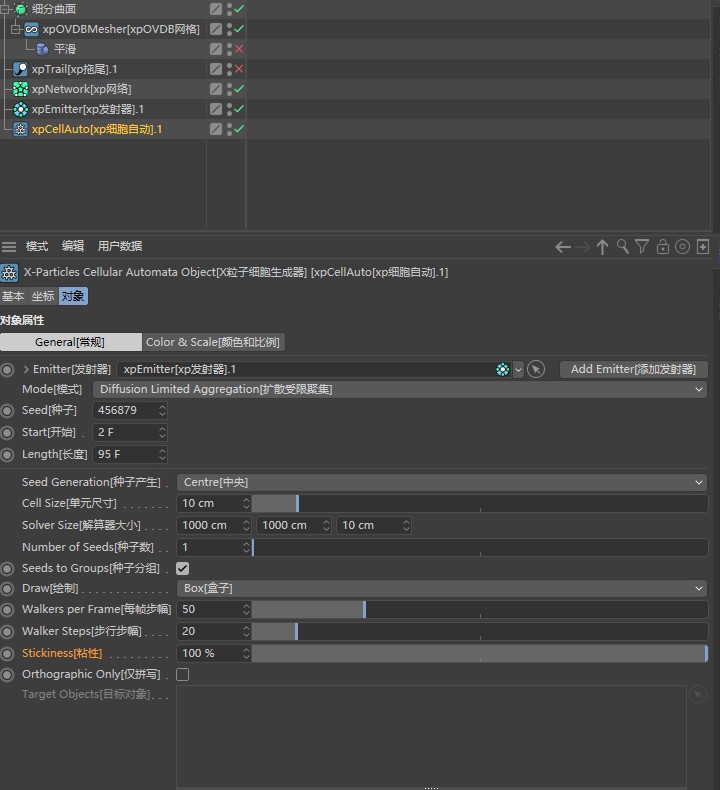Click the visibility dots for xpEmitter row

(229, 109)
